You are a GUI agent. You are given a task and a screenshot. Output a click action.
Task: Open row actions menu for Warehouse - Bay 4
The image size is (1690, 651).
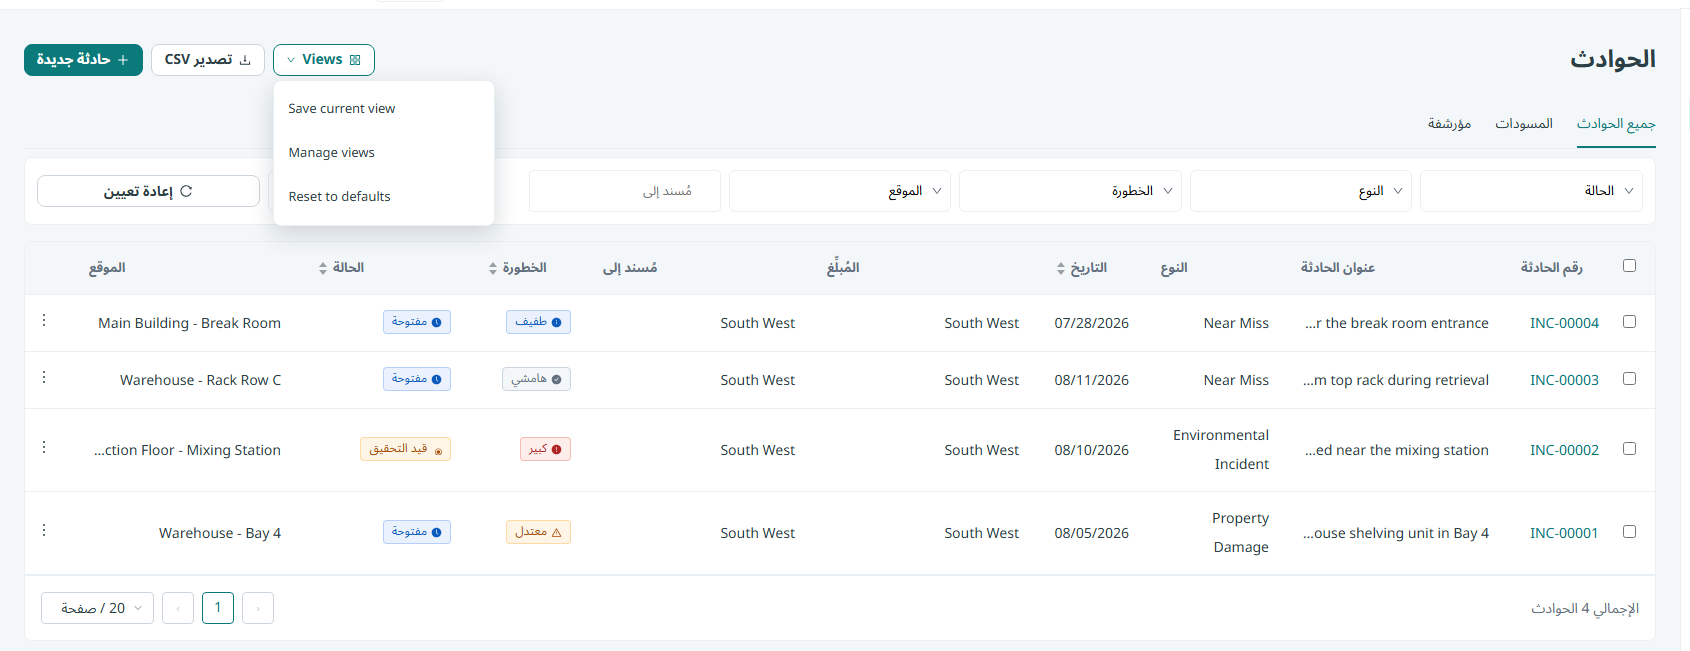(44, 531)
